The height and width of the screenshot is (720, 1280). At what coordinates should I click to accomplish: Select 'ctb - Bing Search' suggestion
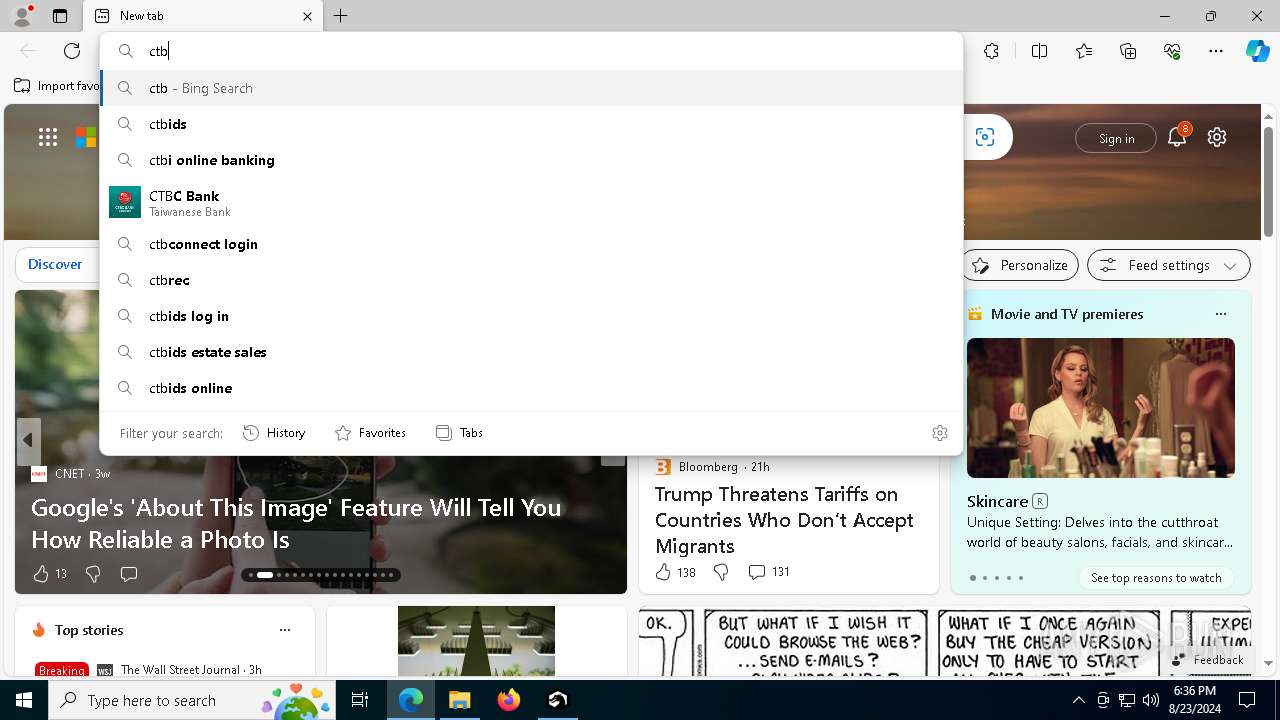click(531, 88)
